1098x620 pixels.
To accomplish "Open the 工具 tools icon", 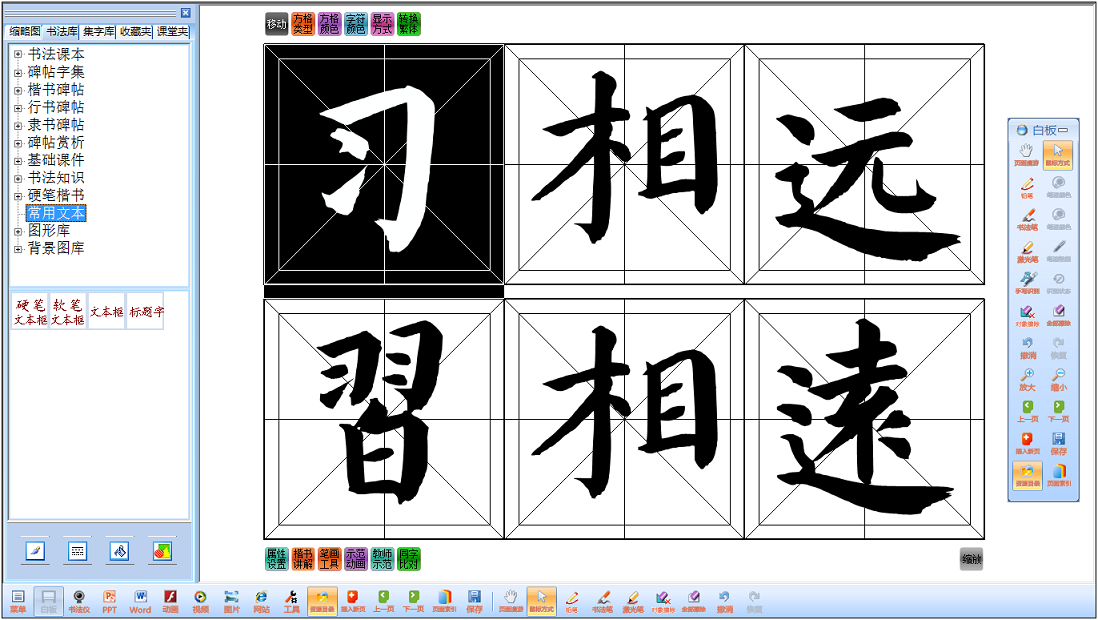I will (291, 600).
